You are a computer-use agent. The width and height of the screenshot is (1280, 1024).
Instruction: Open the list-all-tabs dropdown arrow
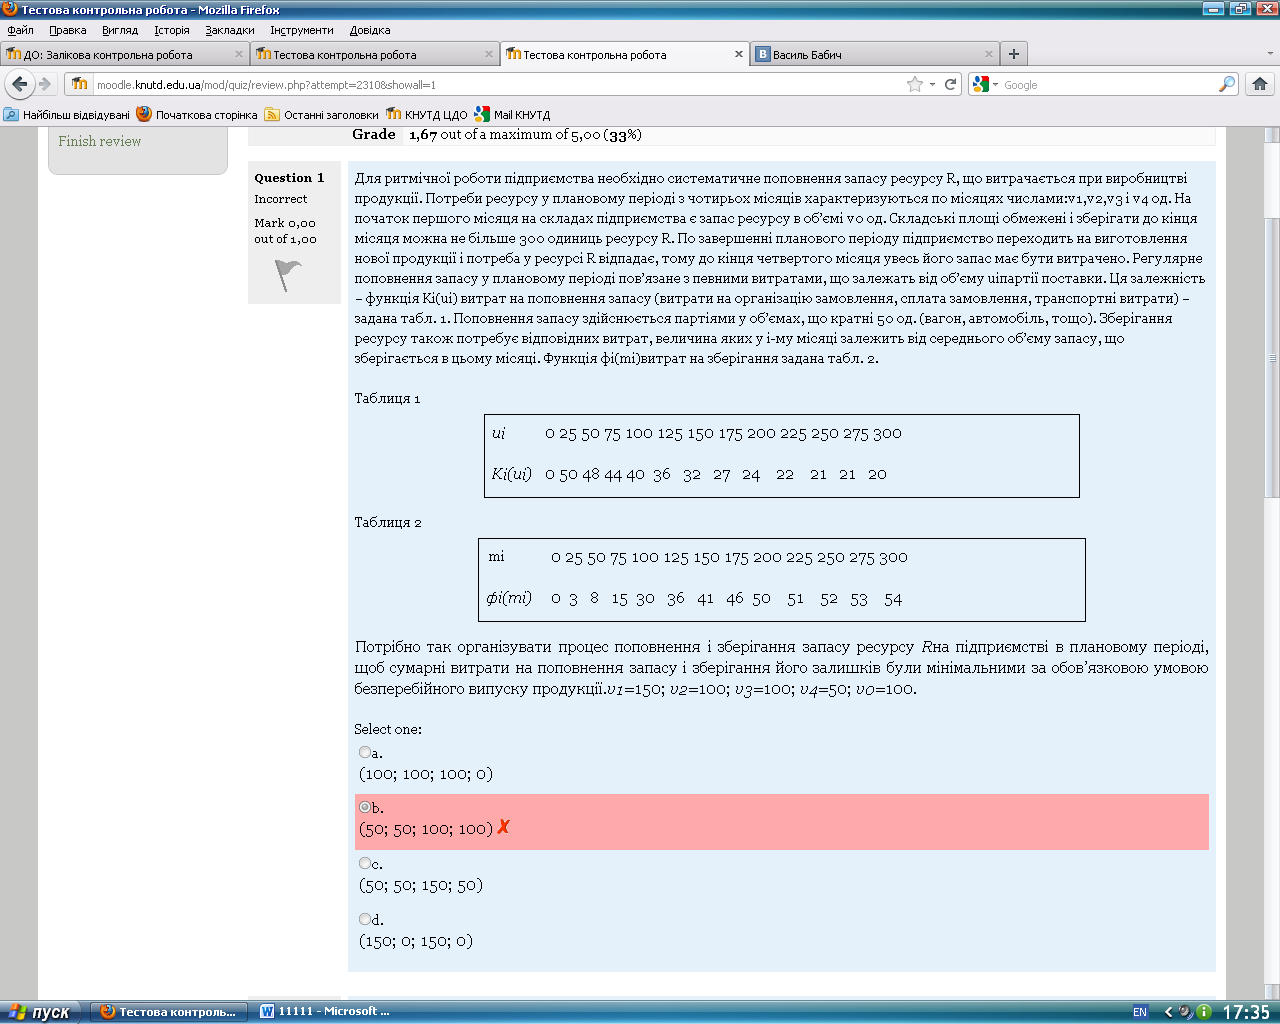1271,54
